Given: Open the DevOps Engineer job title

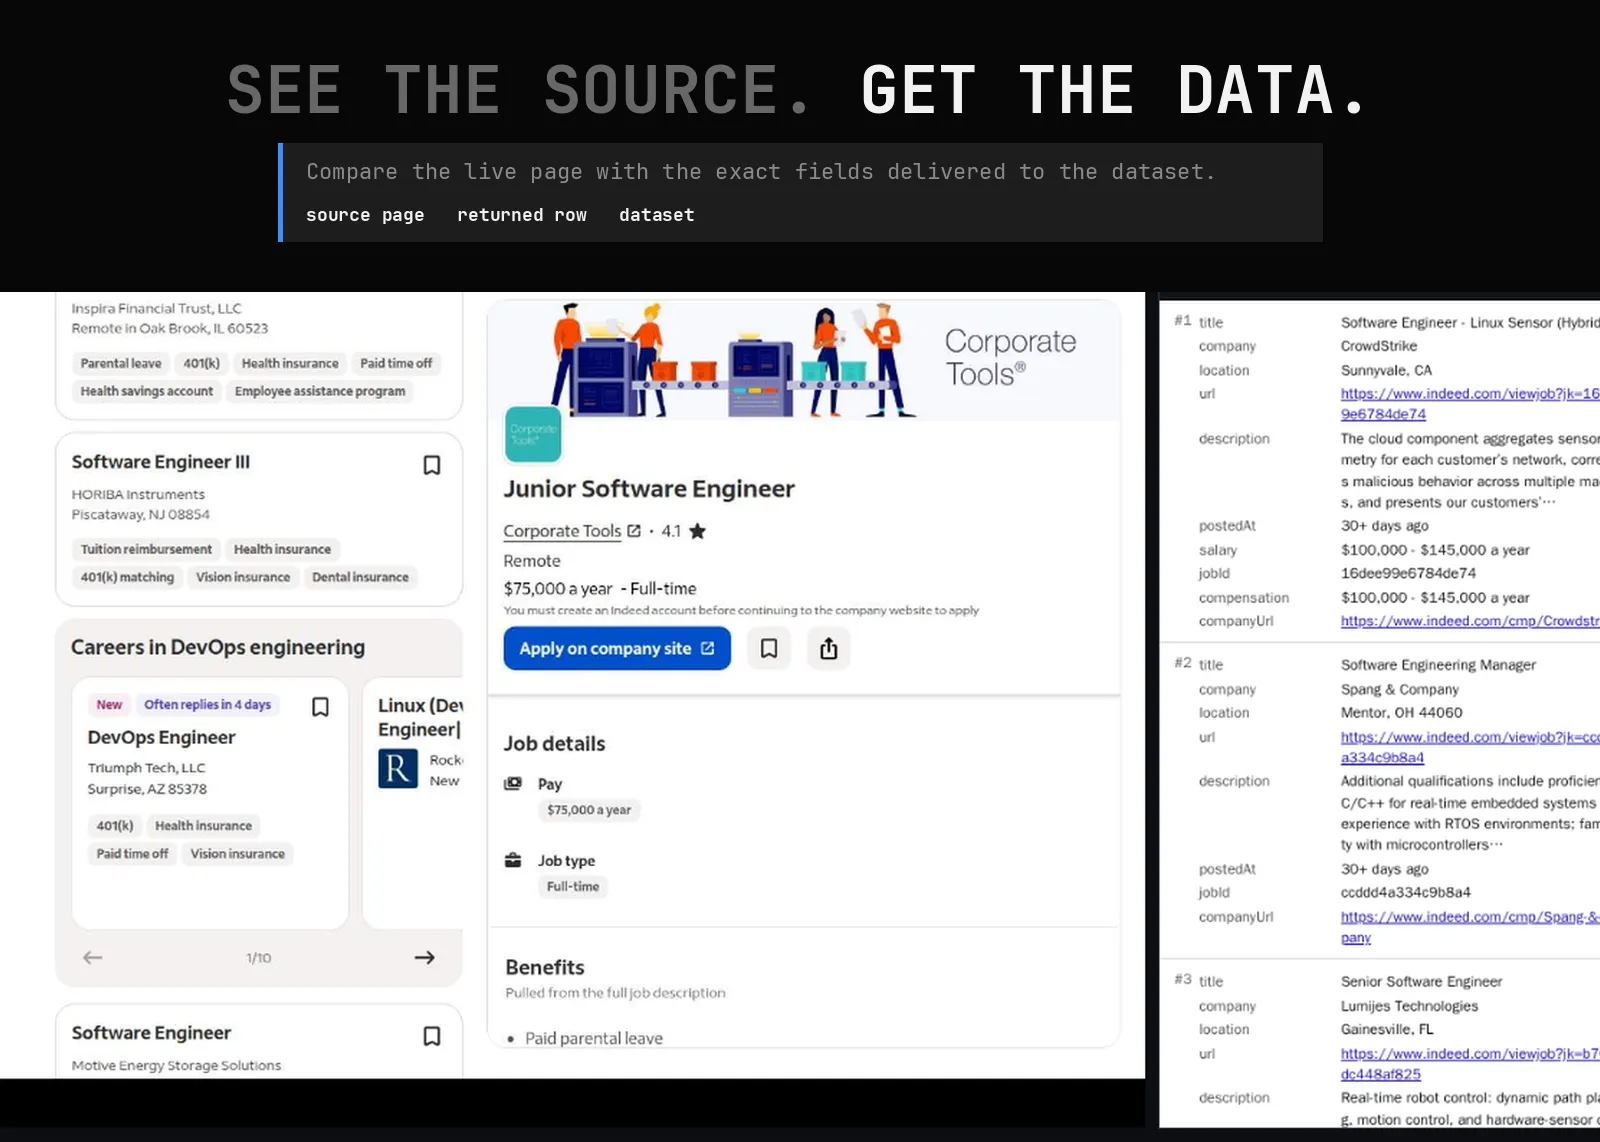Looking at the screenshot, I should [161, 737].
